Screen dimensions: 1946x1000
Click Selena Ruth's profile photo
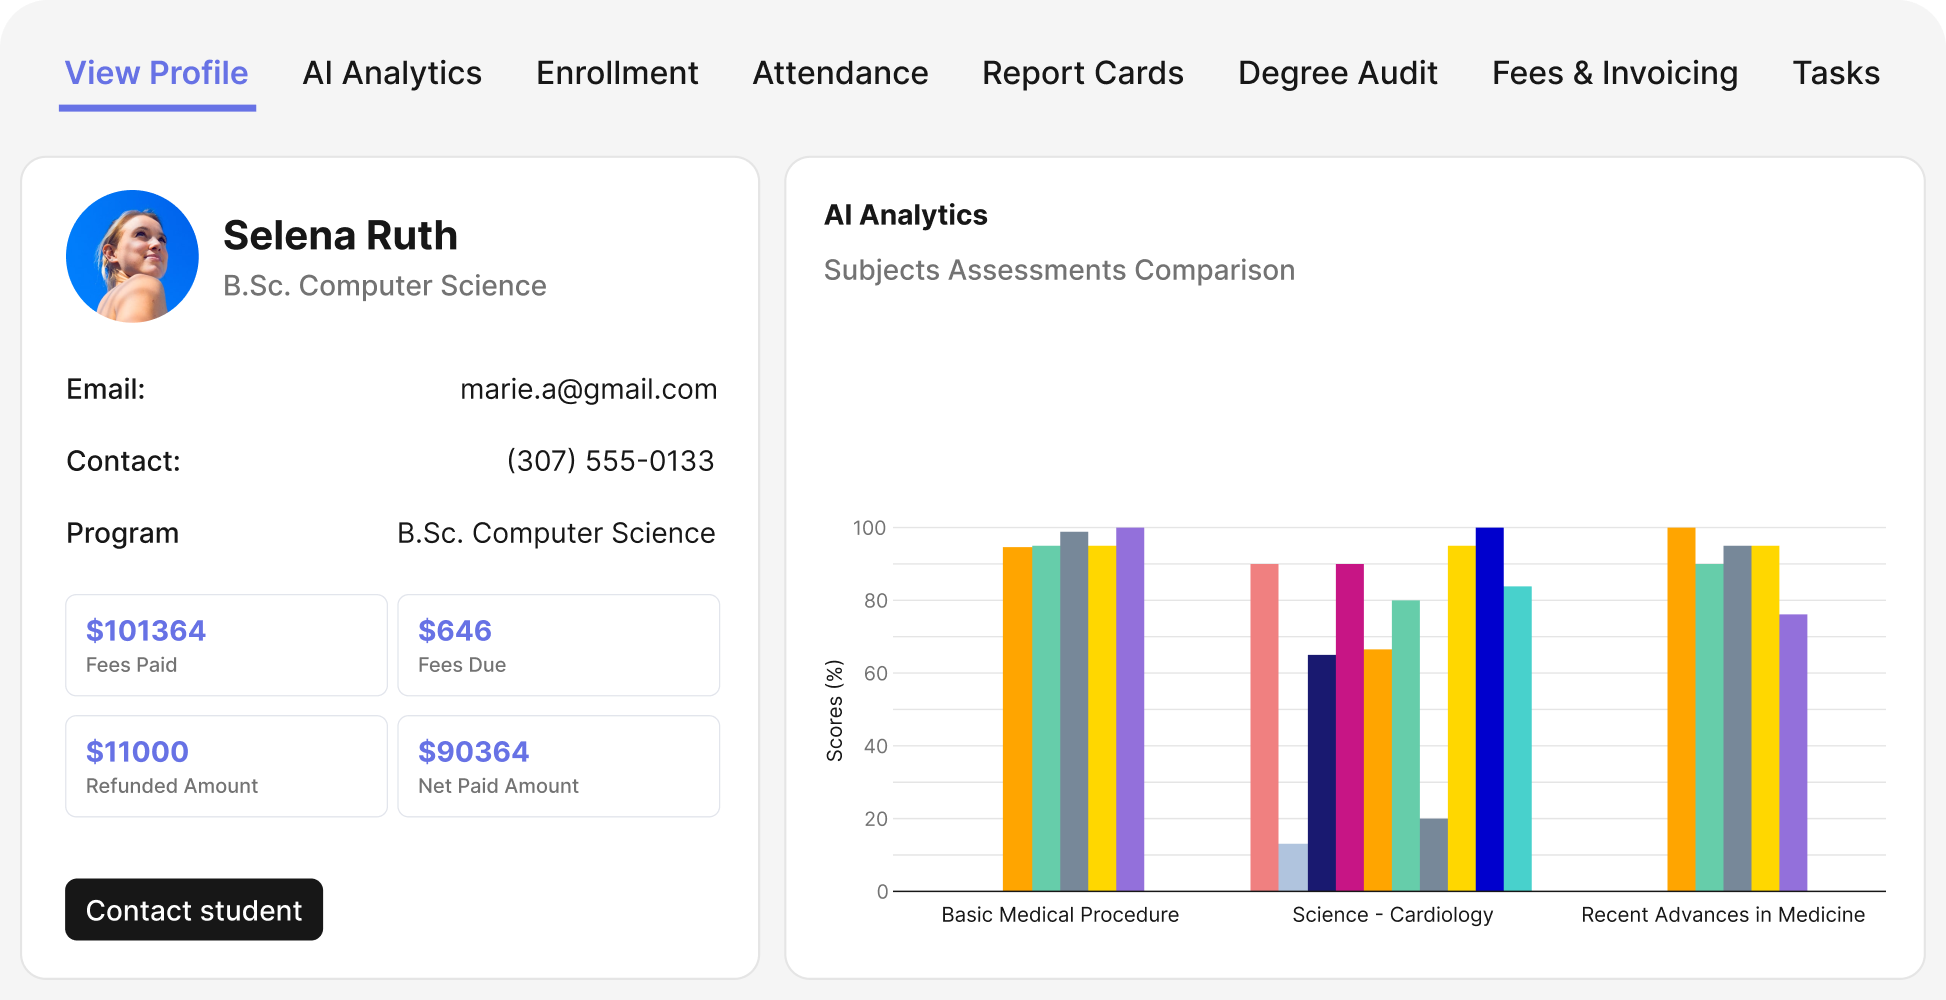(132, 256)
